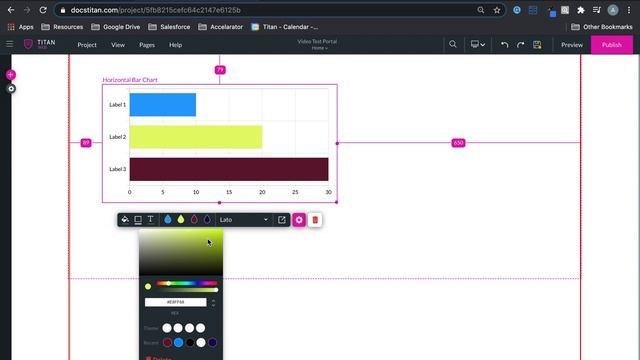Click the Label 1 blue bar
The height and width of the screenshot is (360, 640).
click(x=163, y=104)
